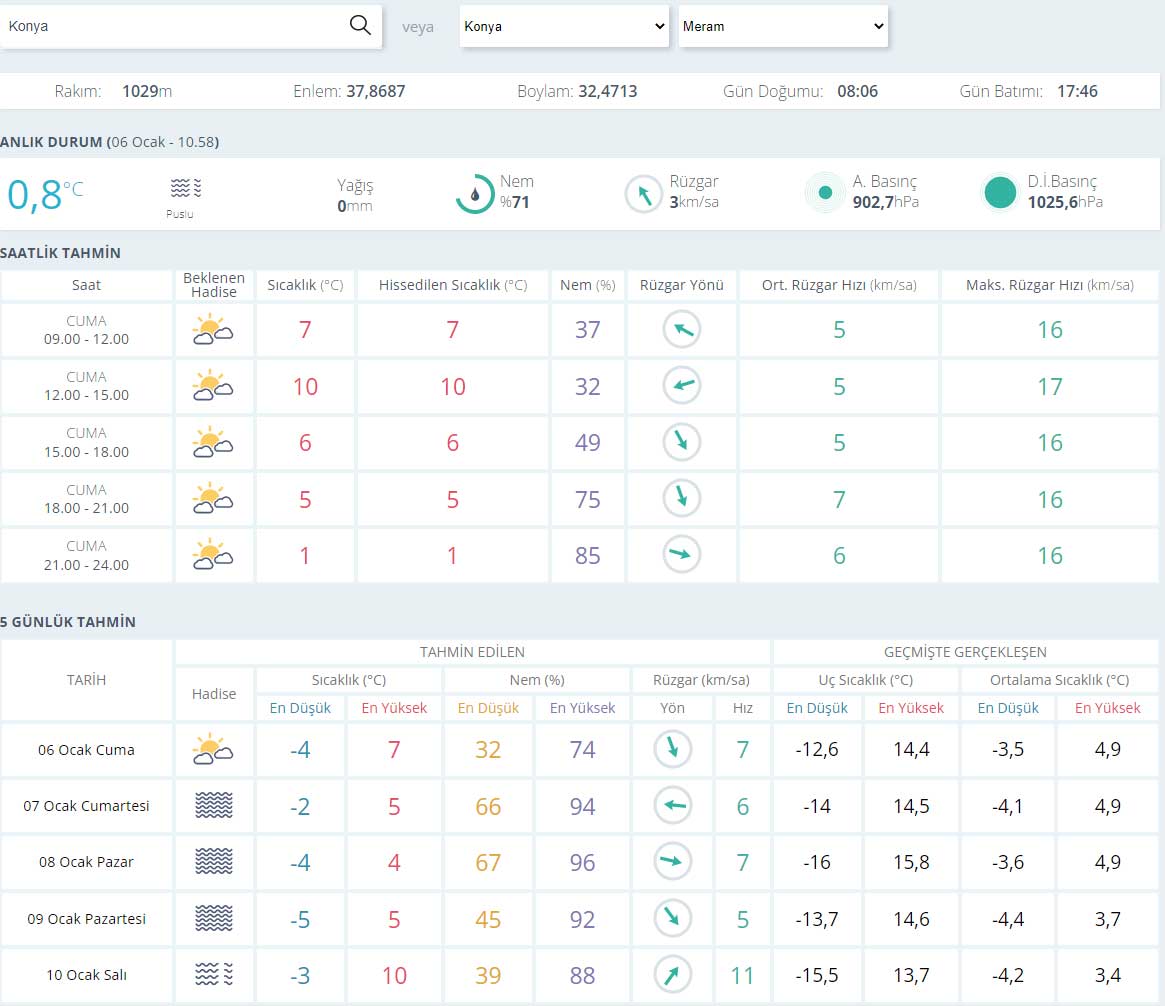Click the maximum wind speed 17 cell

[1050, 386]
